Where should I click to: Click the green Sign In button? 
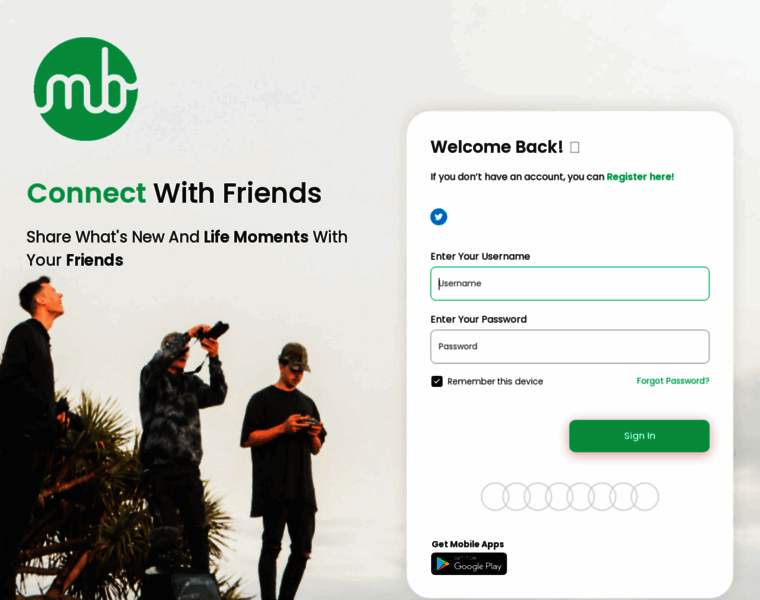click(x=639, y=436)
